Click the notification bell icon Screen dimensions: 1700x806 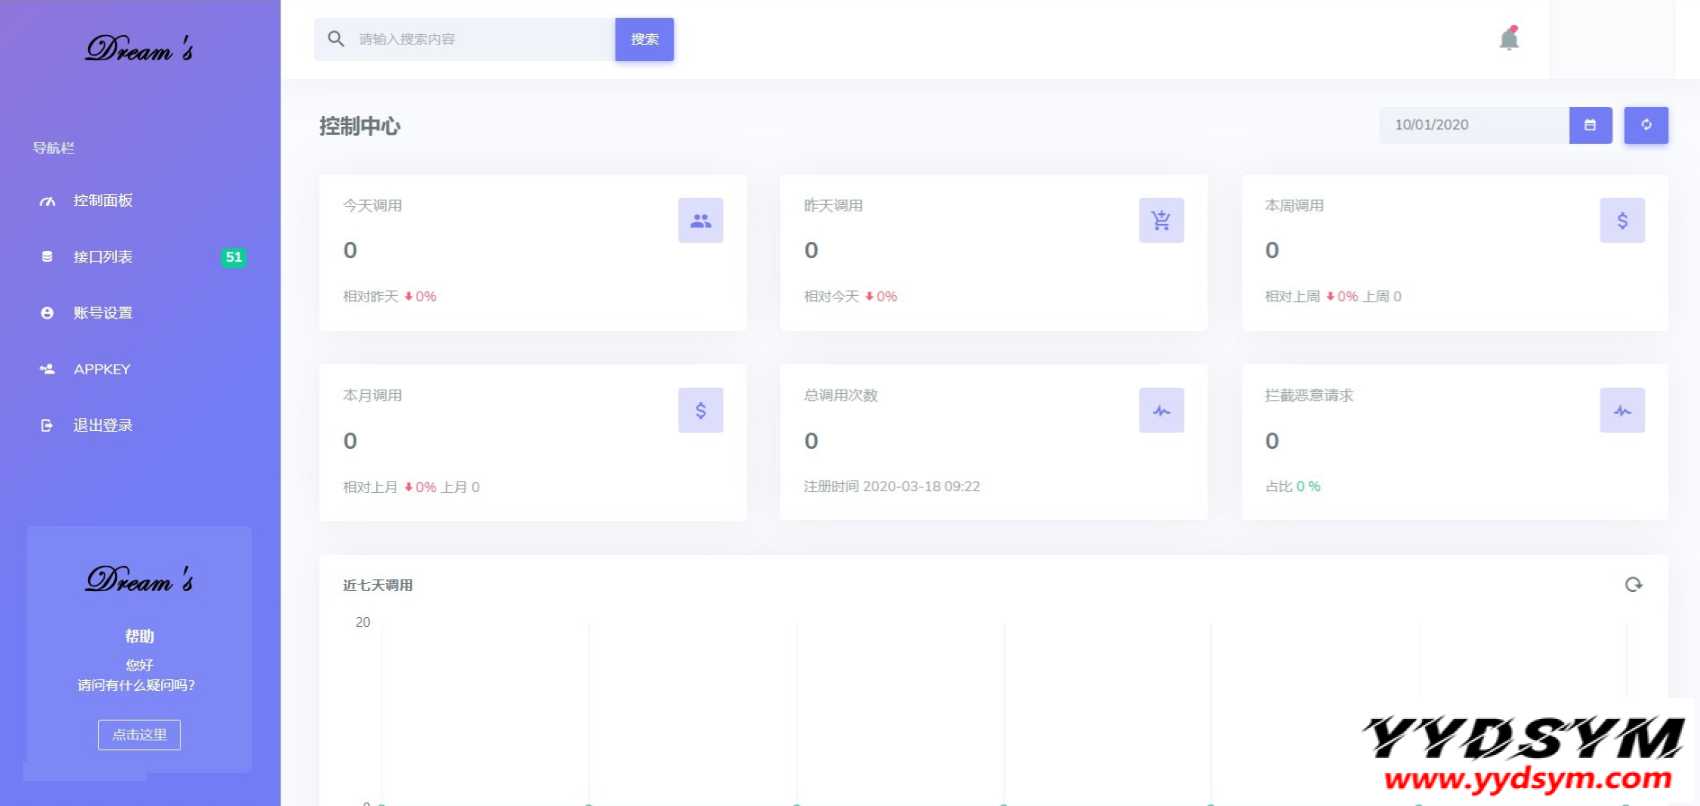[x=1509, y=39]
